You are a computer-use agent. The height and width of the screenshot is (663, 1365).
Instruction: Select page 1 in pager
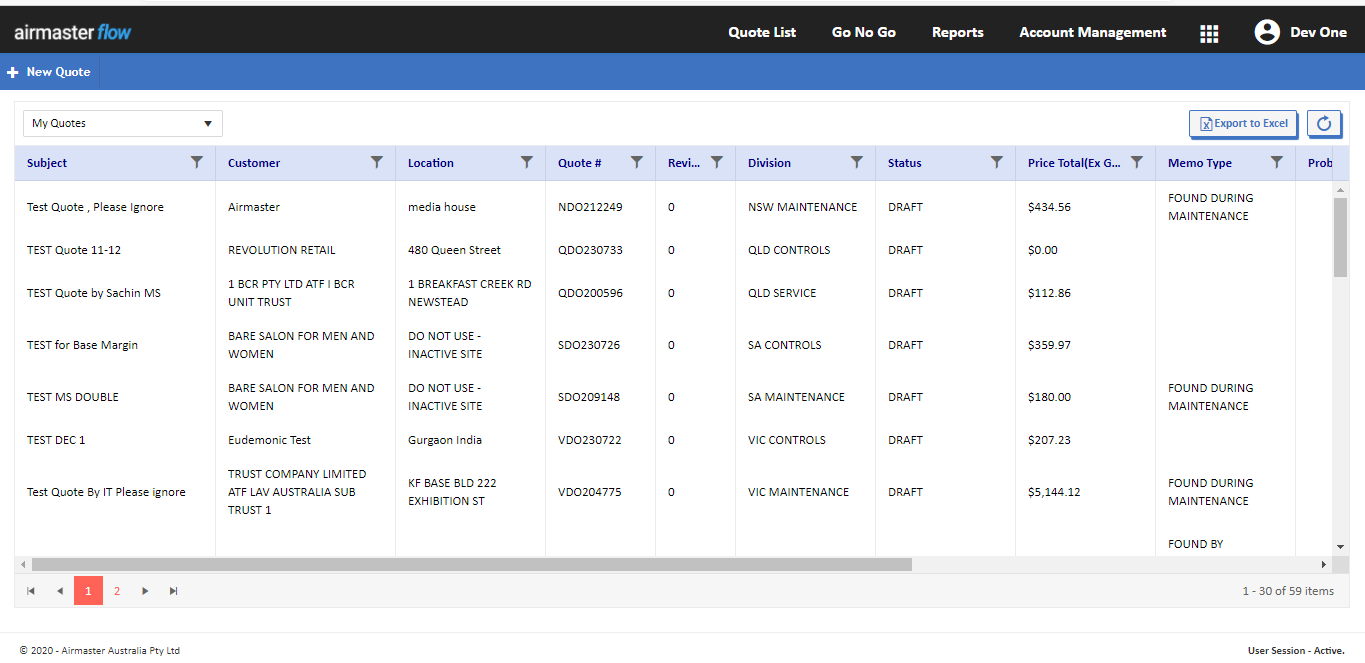88,591
